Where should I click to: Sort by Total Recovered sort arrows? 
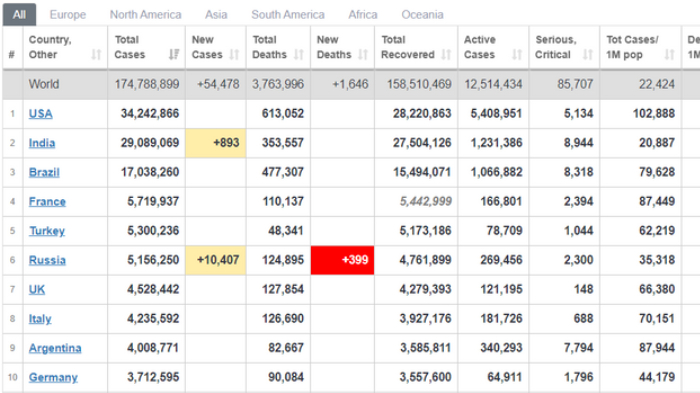[446, 54]
